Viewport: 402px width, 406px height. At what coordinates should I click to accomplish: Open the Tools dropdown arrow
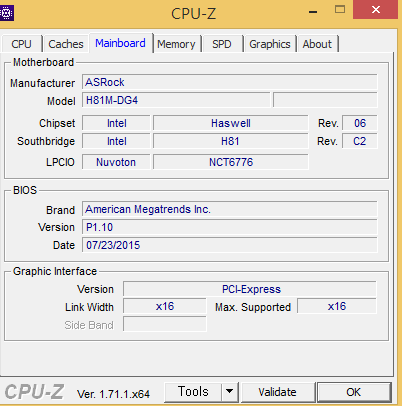tap(230, 392)
